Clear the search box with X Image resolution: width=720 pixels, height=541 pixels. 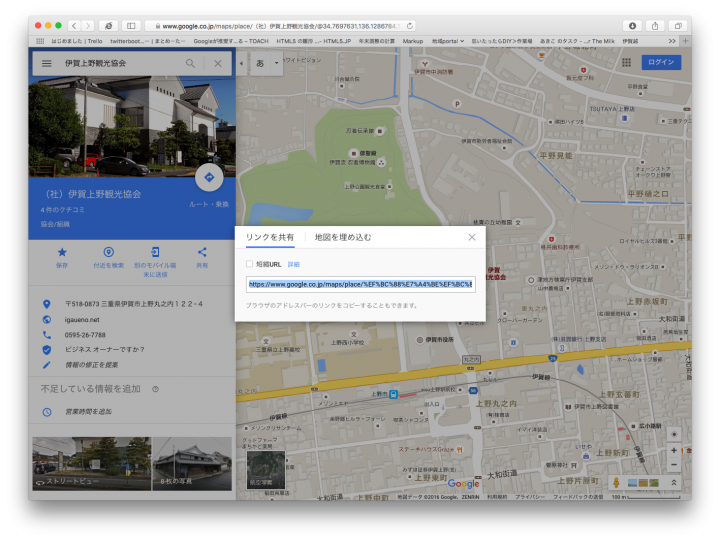tap(218, 63)
